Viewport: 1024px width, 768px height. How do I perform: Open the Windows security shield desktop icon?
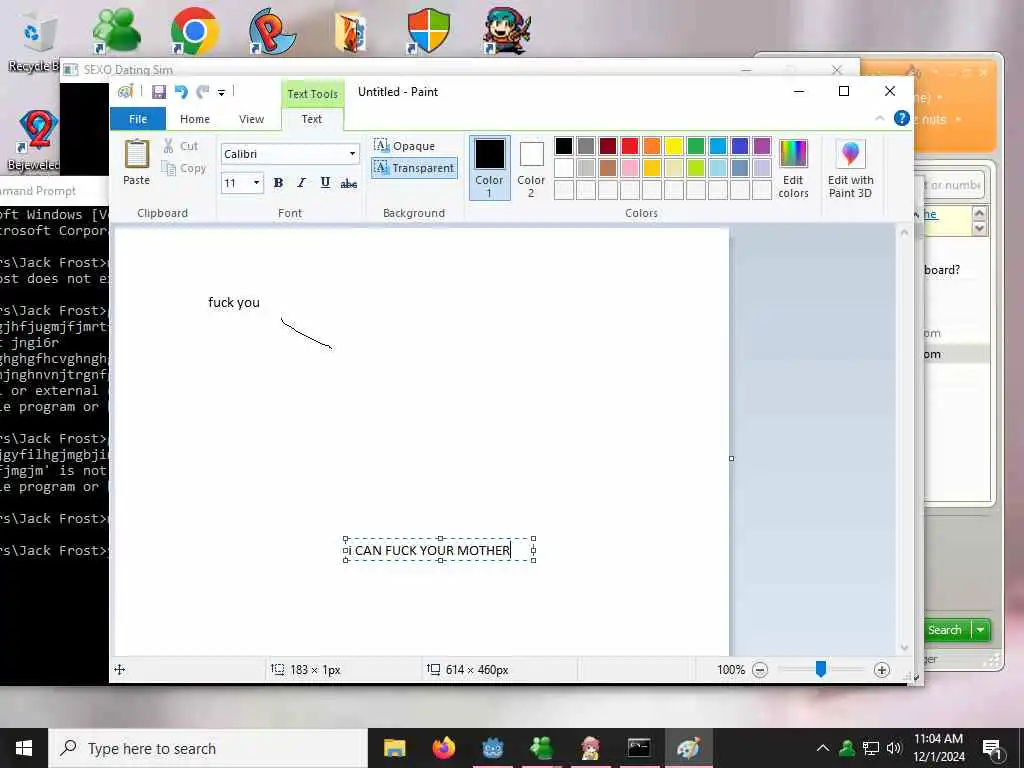428,31
